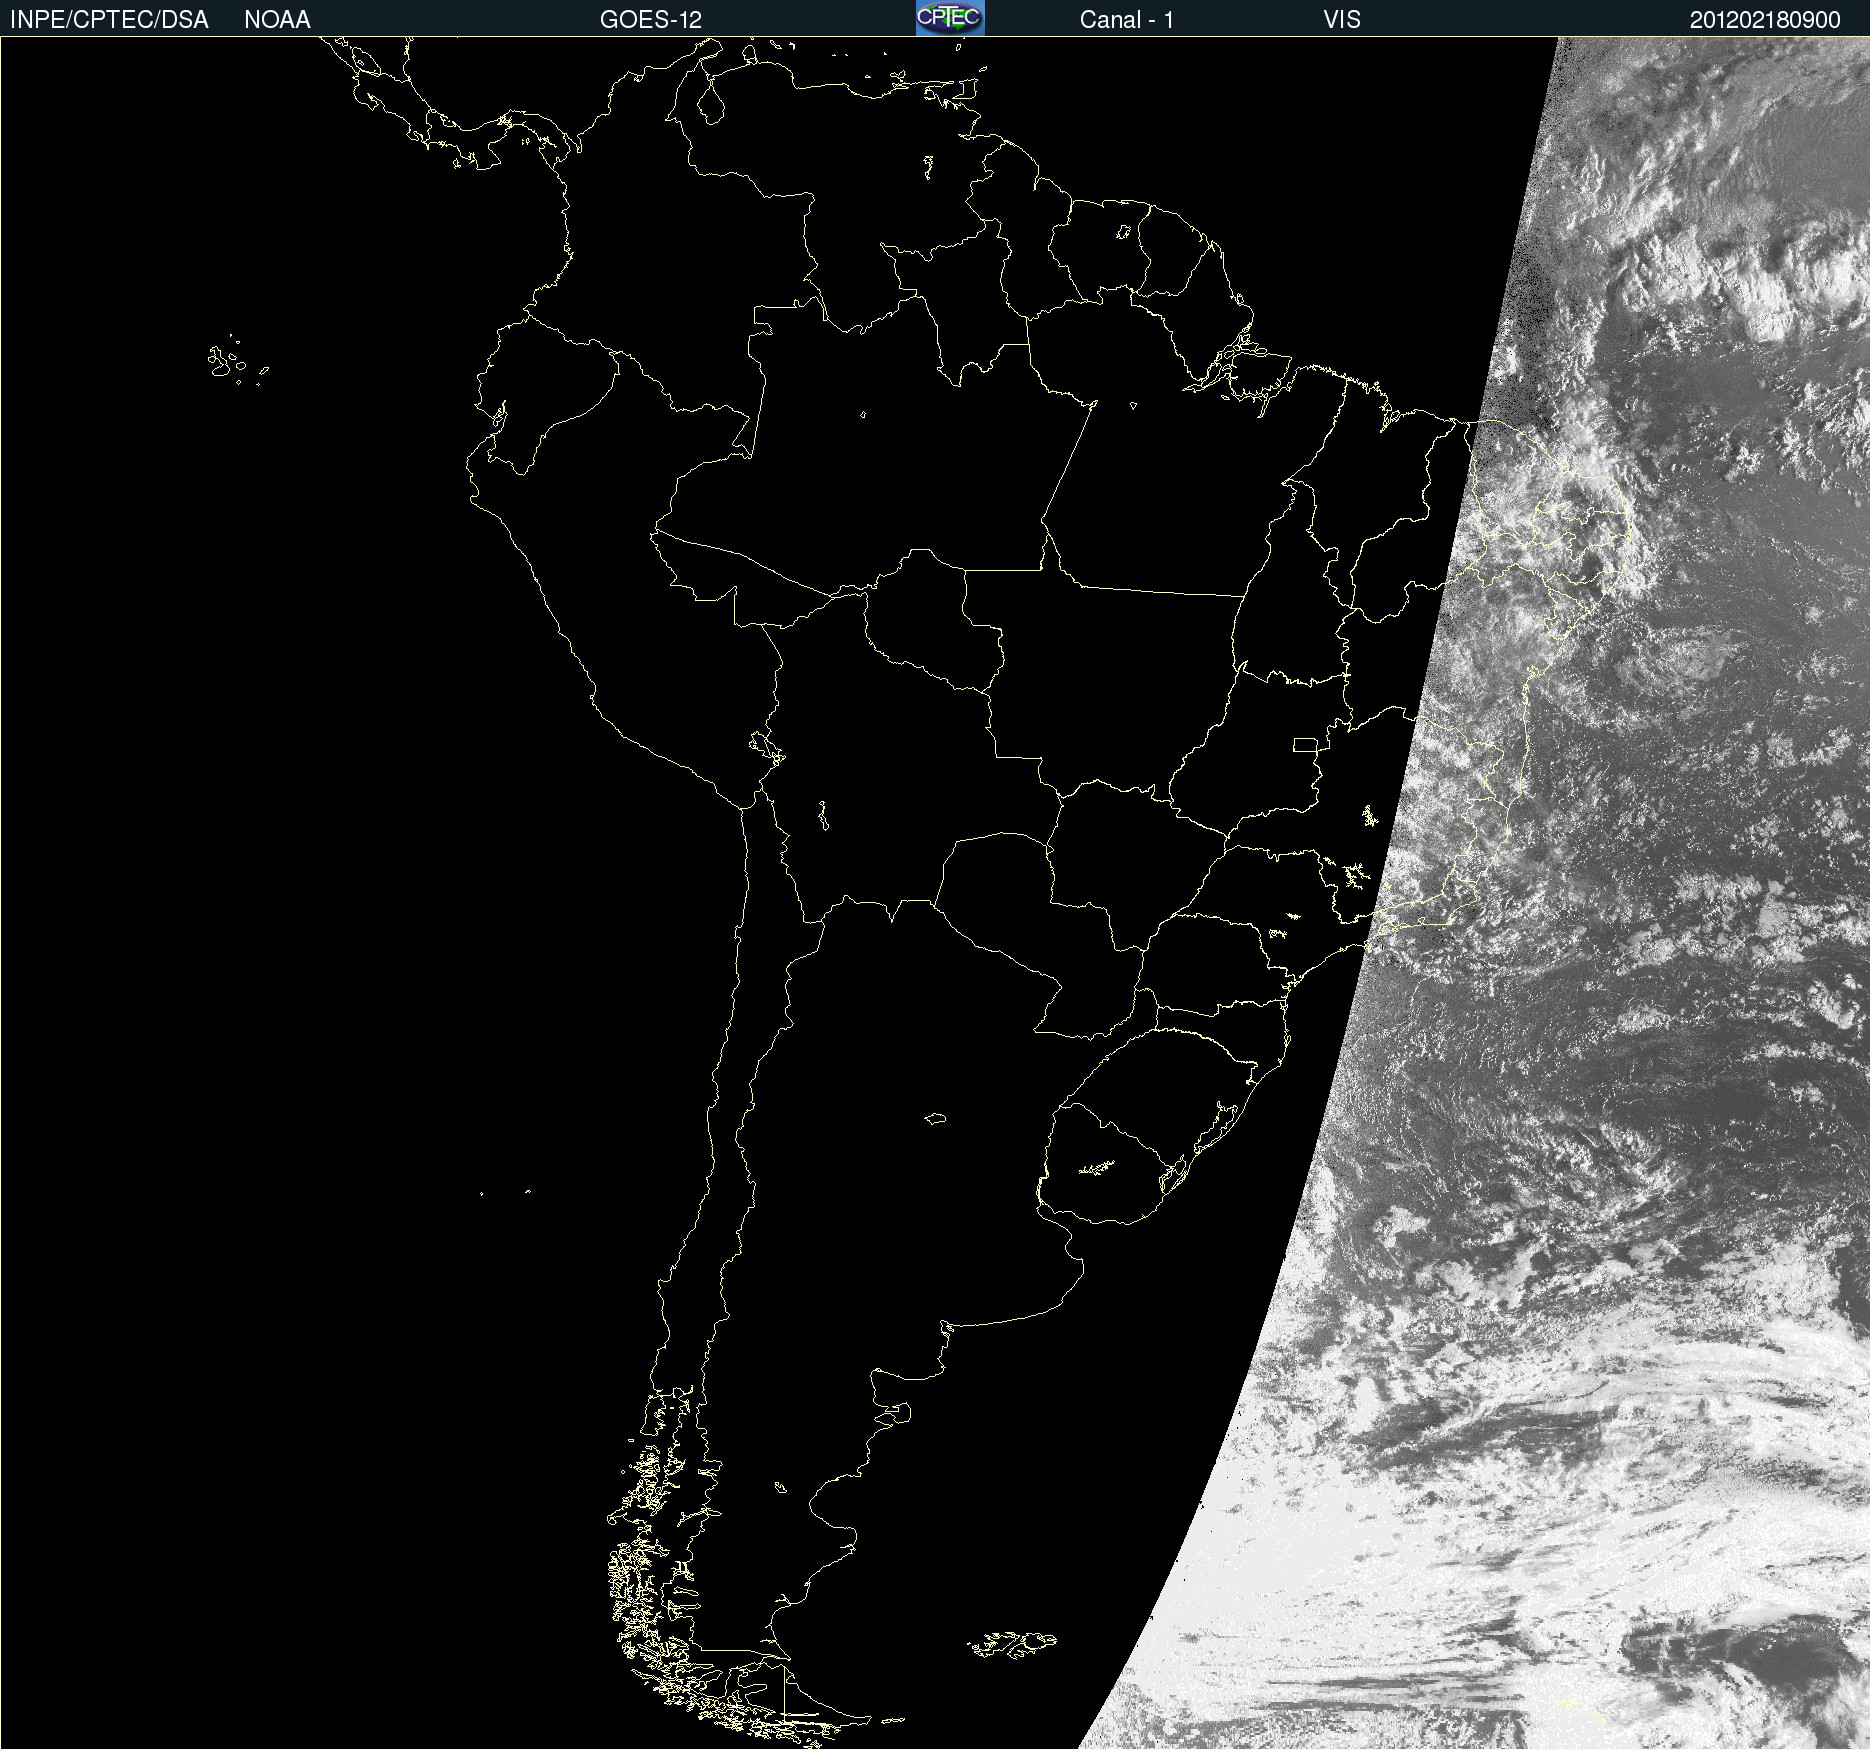Click the CPTEC logo in header
The height and width of the screenshot is (1750, 1870).
tap(950, 18)
